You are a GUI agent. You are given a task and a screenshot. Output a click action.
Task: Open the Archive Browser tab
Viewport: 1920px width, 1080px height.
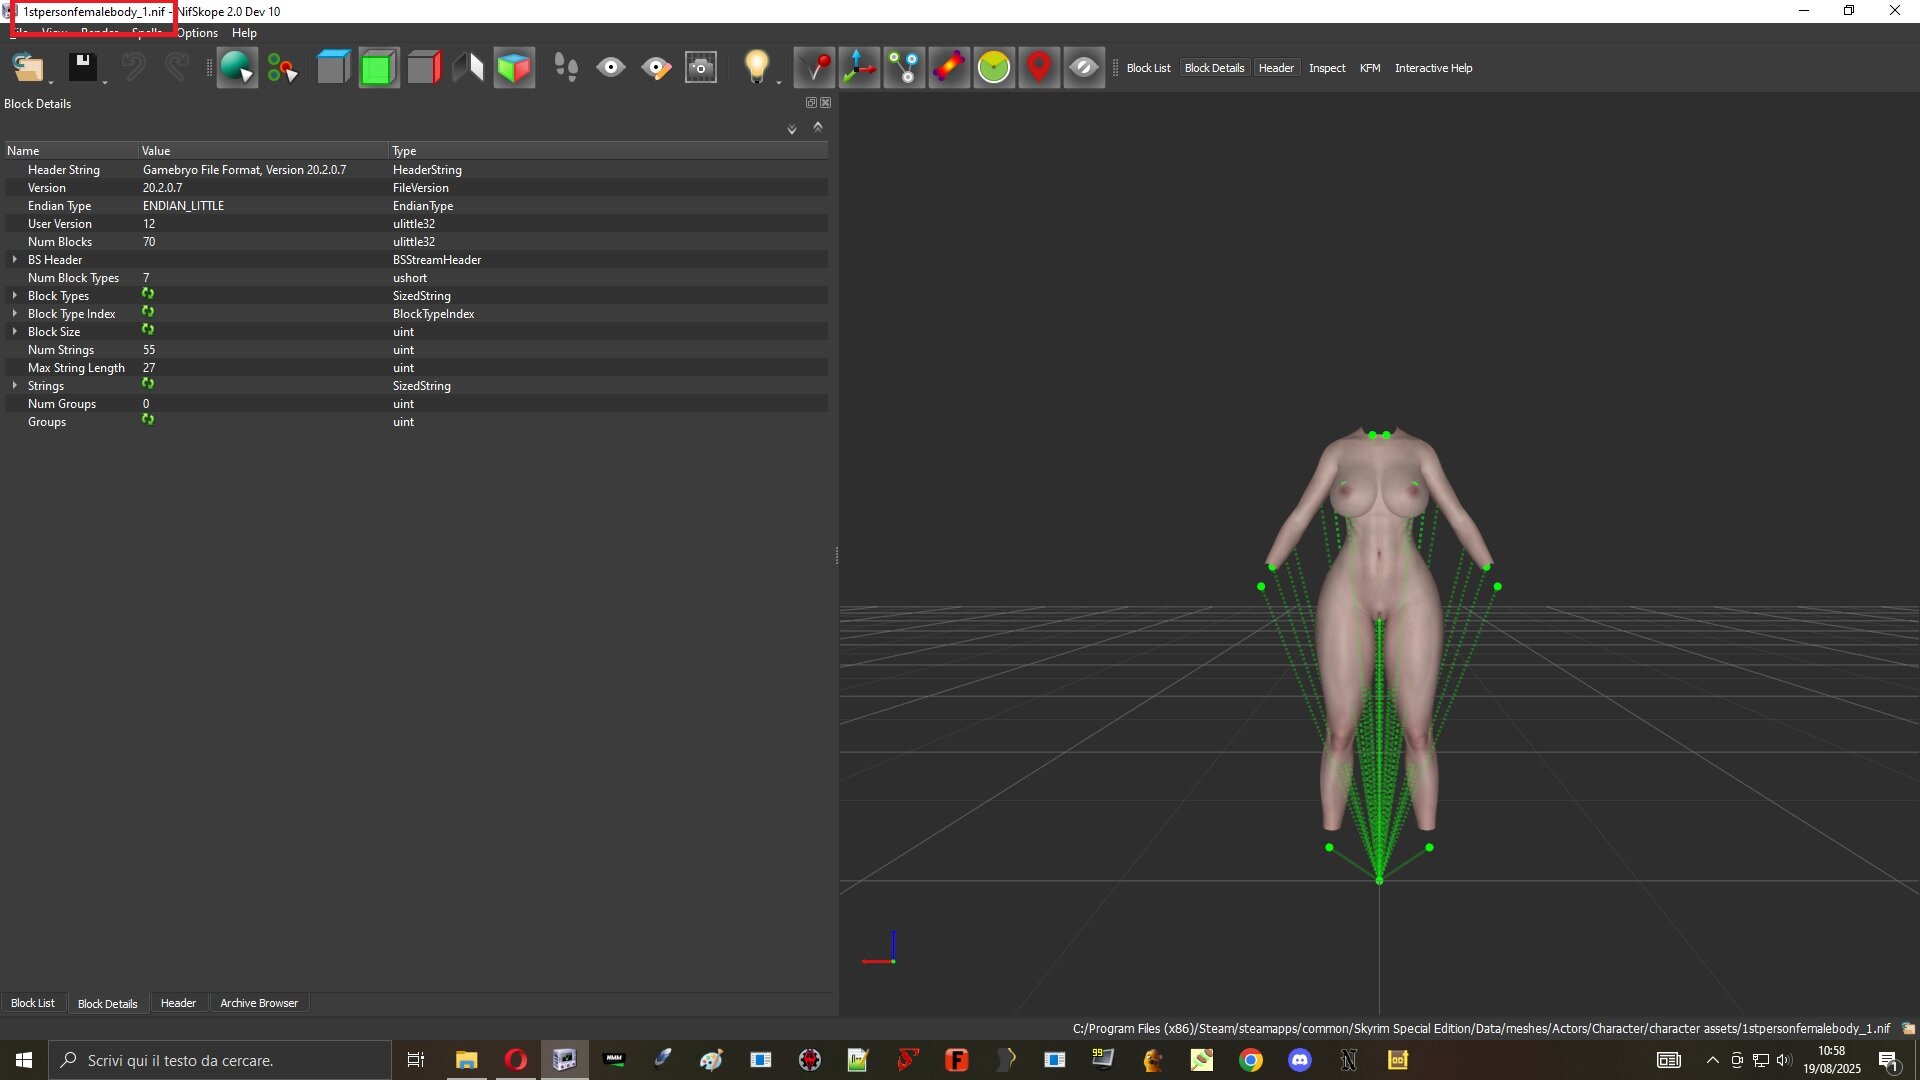tap(259, 1003)
